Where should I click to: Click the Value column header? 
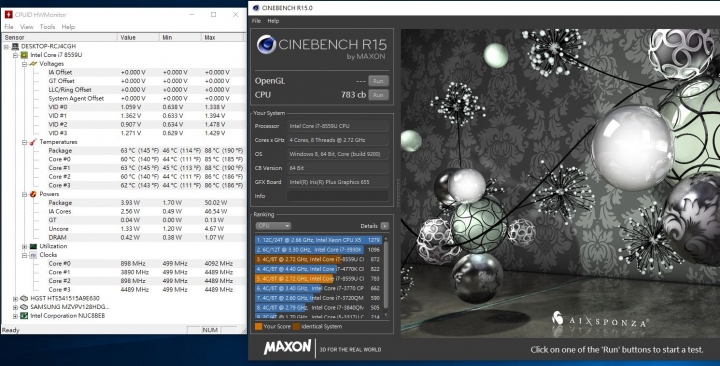[138, 38]
